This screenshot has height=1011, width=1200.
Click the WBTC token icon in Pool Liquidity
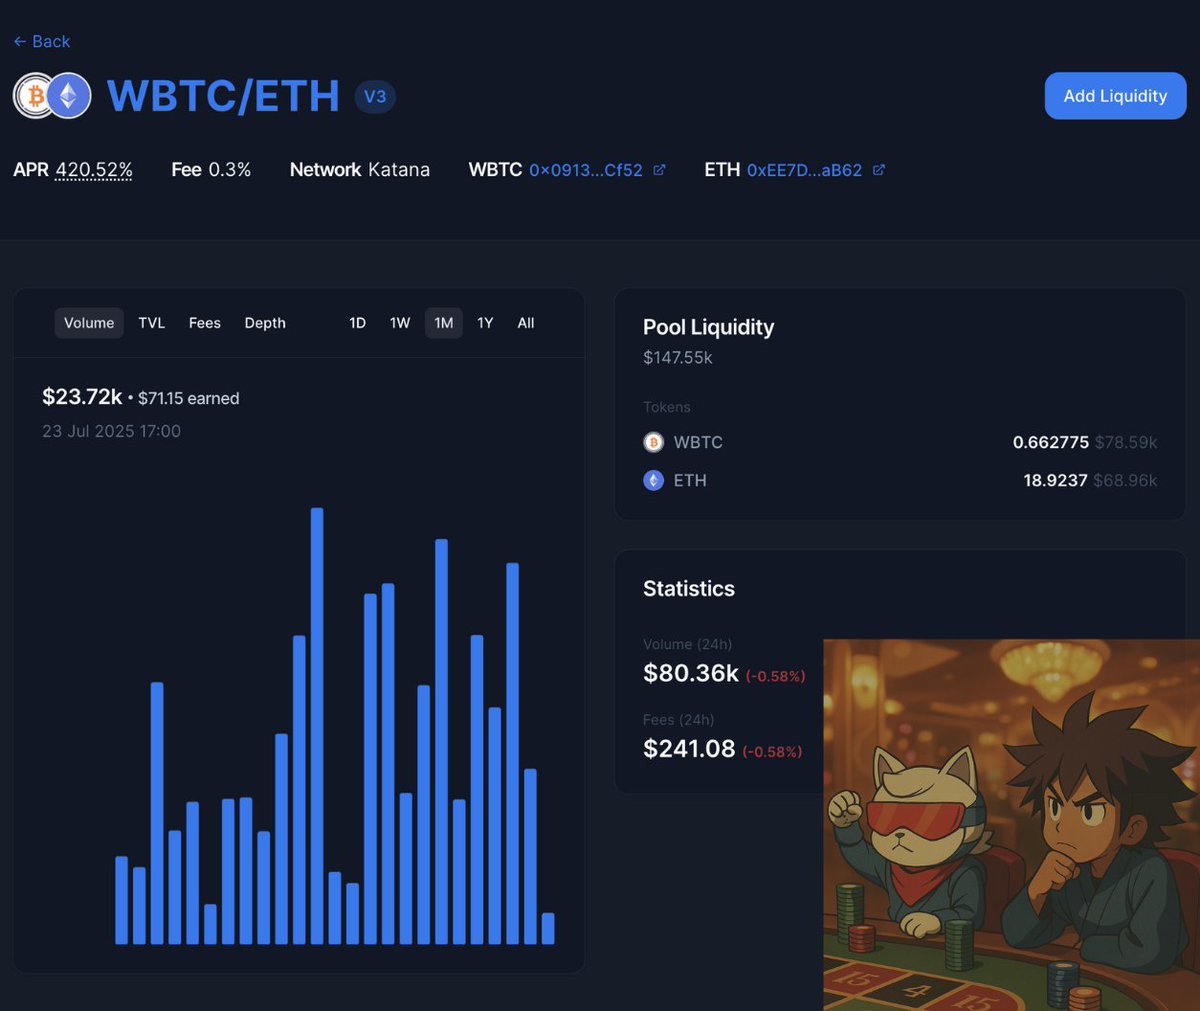pyautogui.click(x=653, y=442)
